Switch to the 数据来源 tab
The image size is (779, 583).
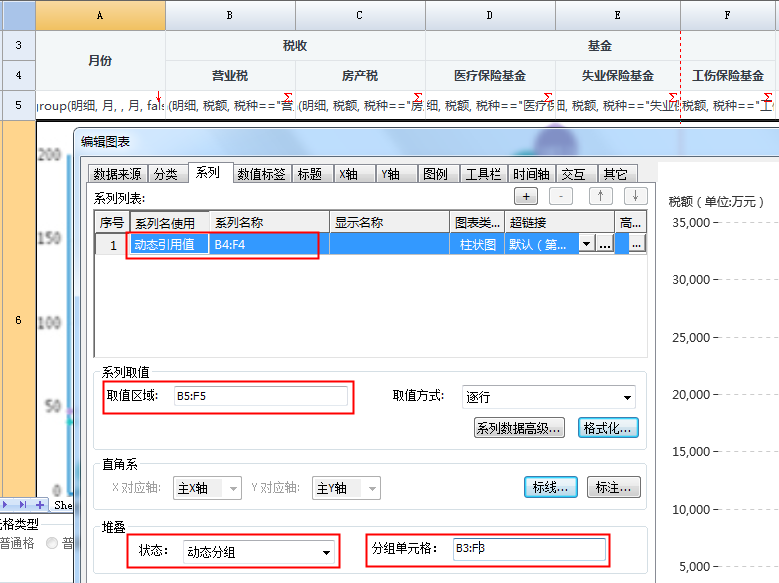click(117, 174)
